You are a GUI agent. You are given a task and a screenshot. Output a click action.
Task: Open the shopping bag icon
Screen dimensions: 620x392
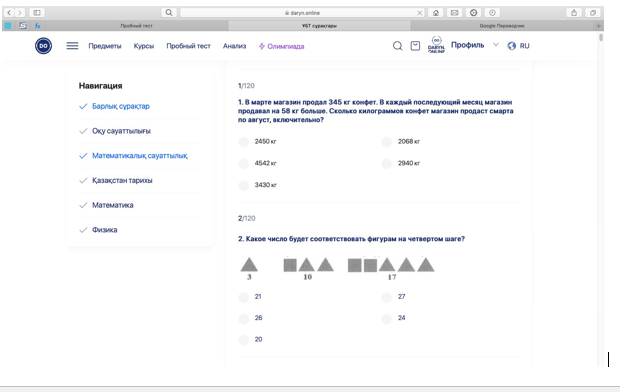[415, 46]
